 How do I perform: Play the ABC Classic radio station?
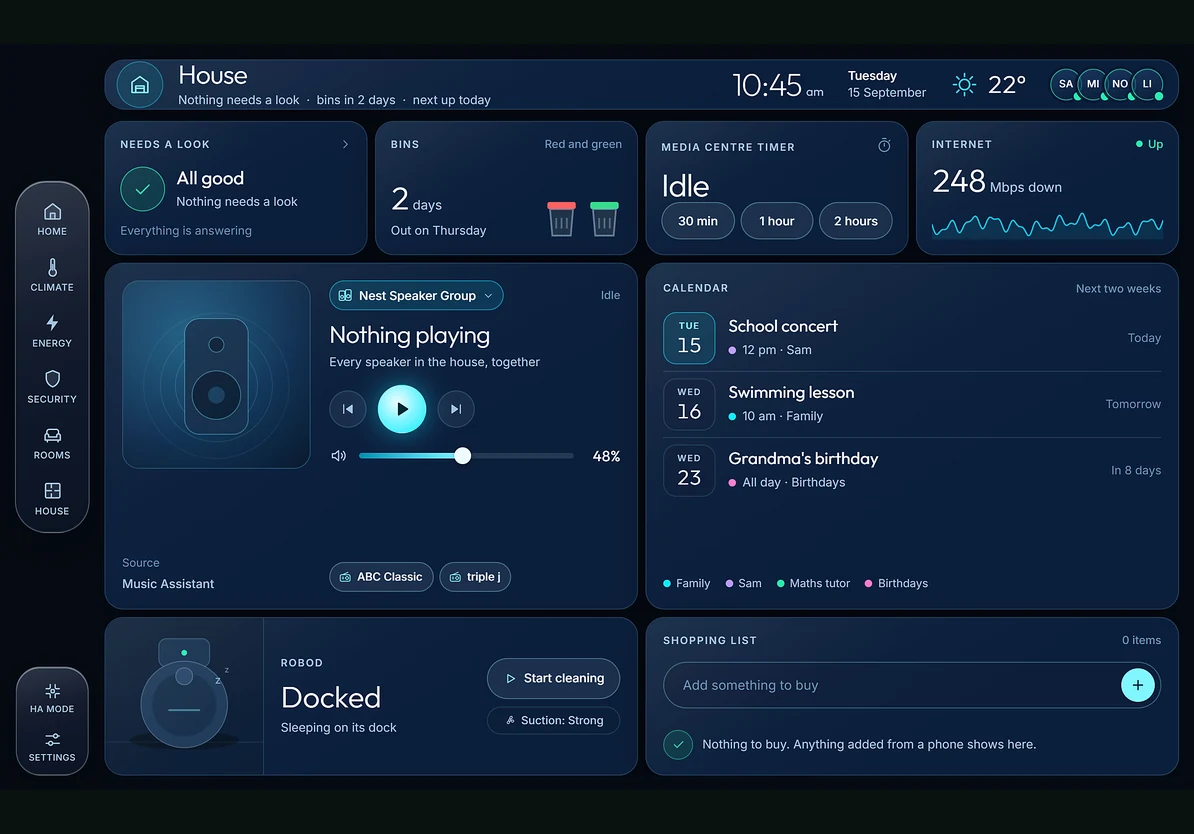pyautogui.click(x=381, y=577)
